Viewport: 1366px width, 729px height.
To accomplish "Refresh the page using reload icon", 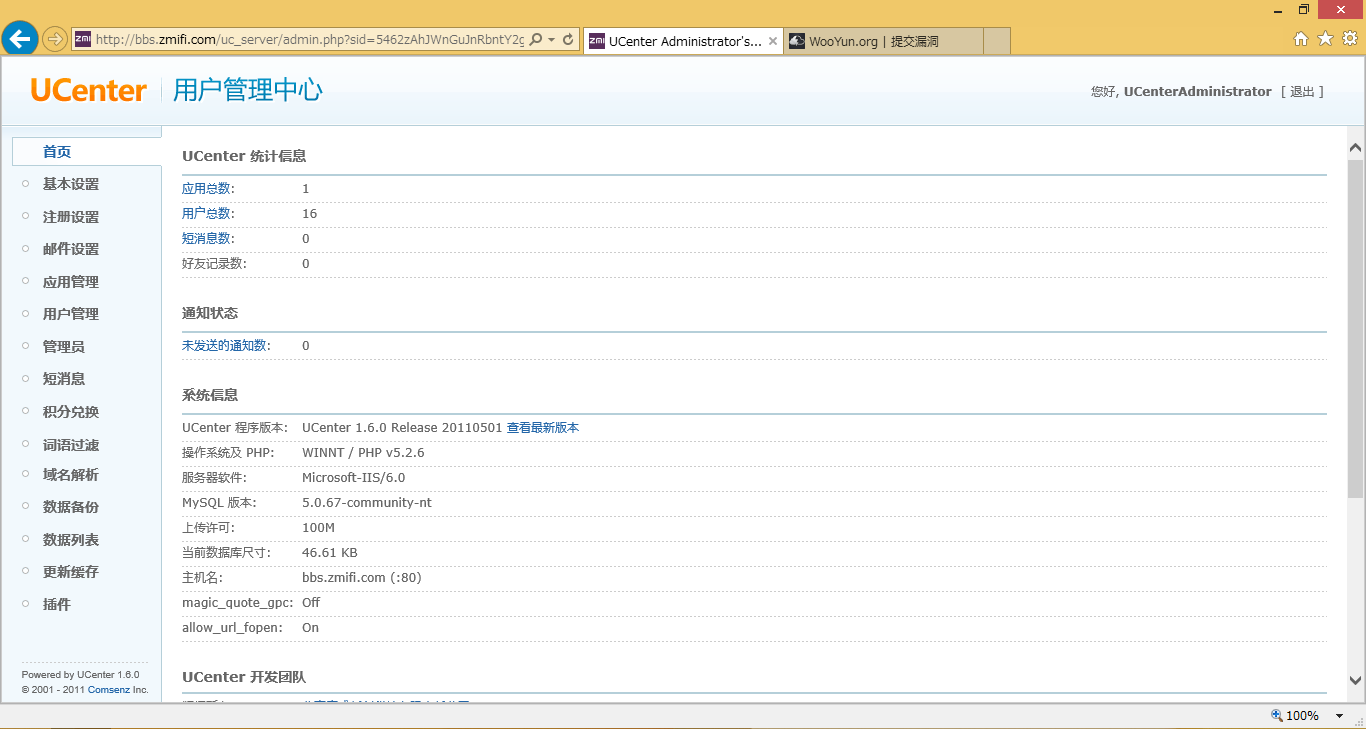I will coord(568,40).
